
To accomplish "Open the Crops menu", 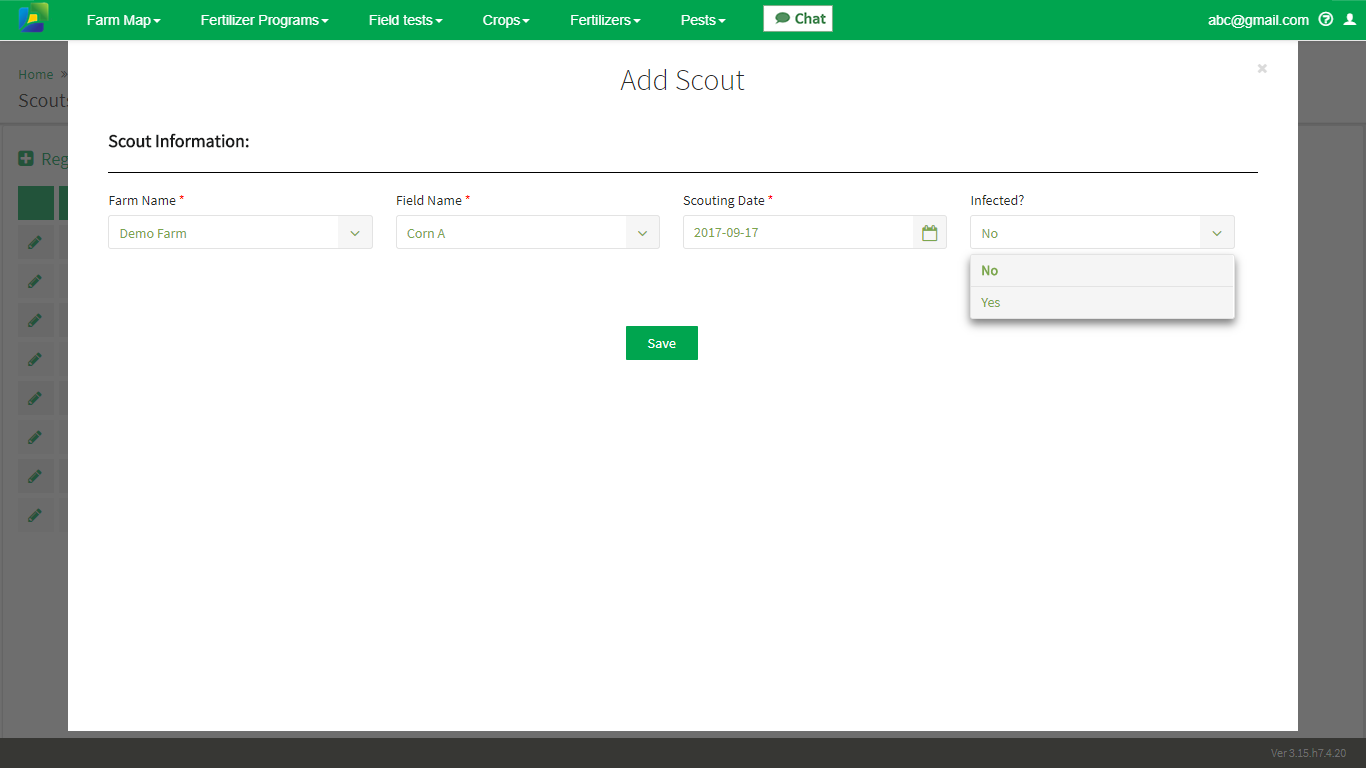I will coord(506,20).
